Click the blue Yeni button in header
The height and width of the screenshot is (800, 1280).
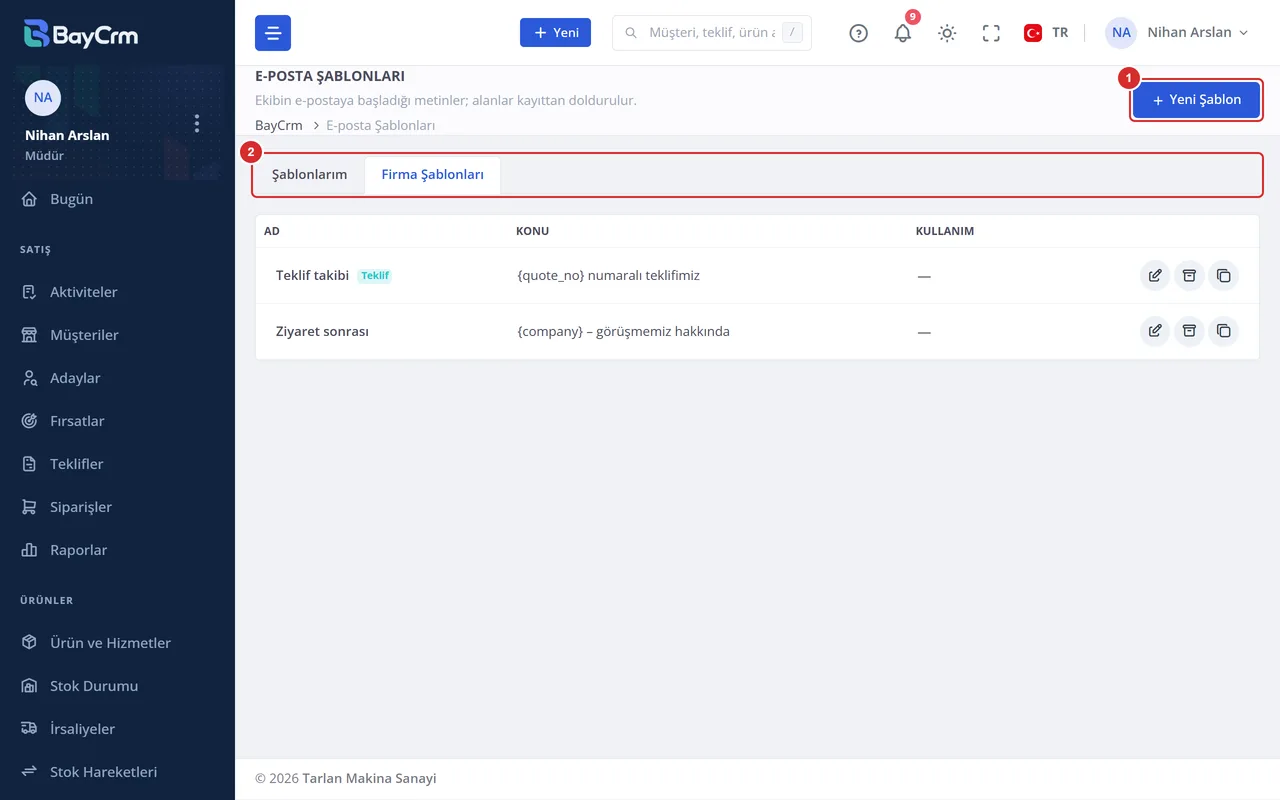coord(556,33)
